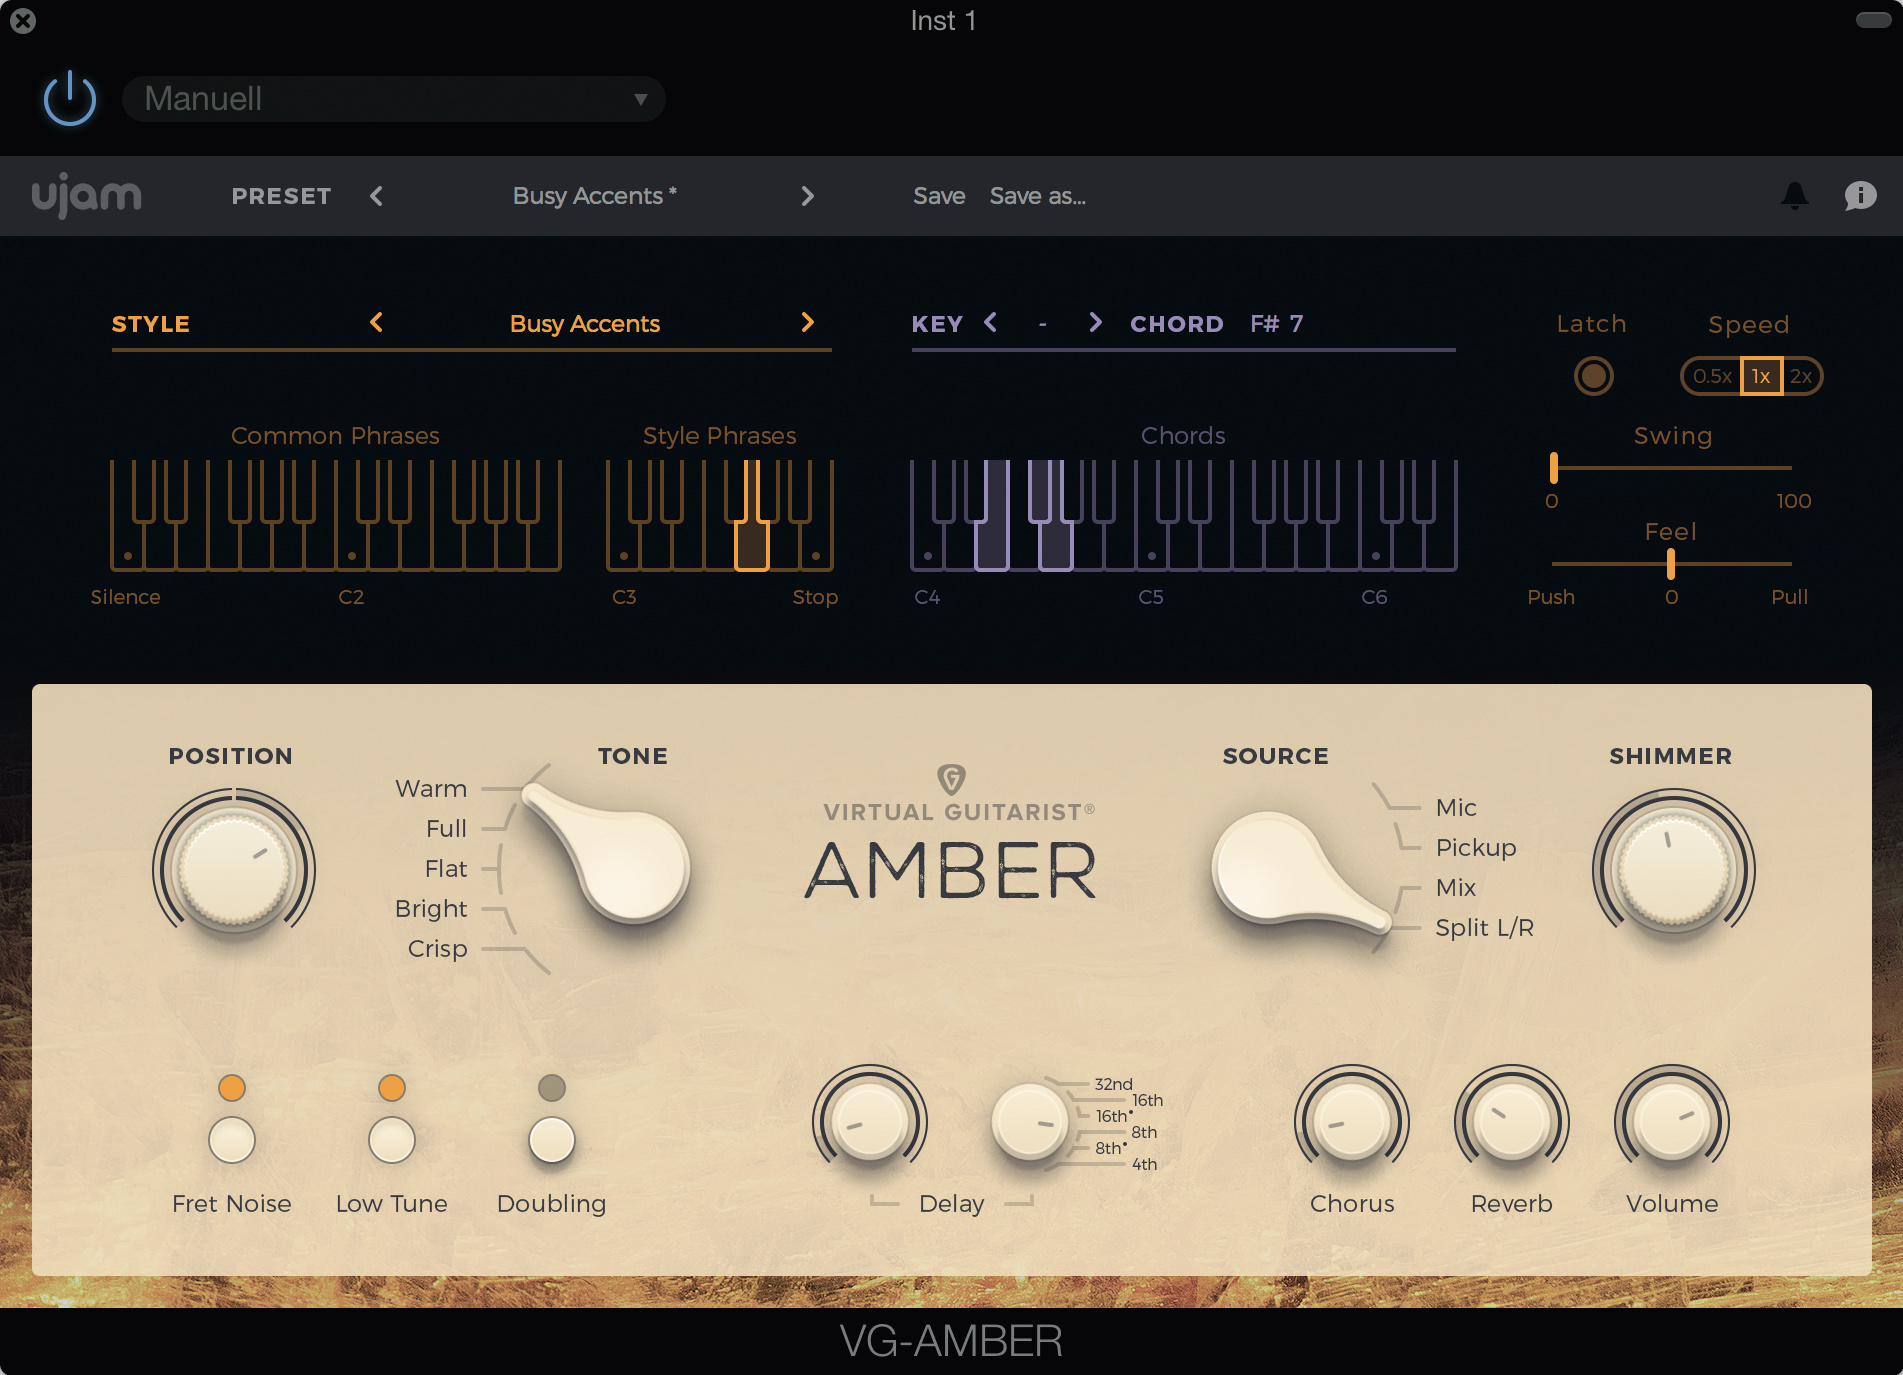
Task: Click the Virtual Guitarist Amber logo
Action: point(951,833)
